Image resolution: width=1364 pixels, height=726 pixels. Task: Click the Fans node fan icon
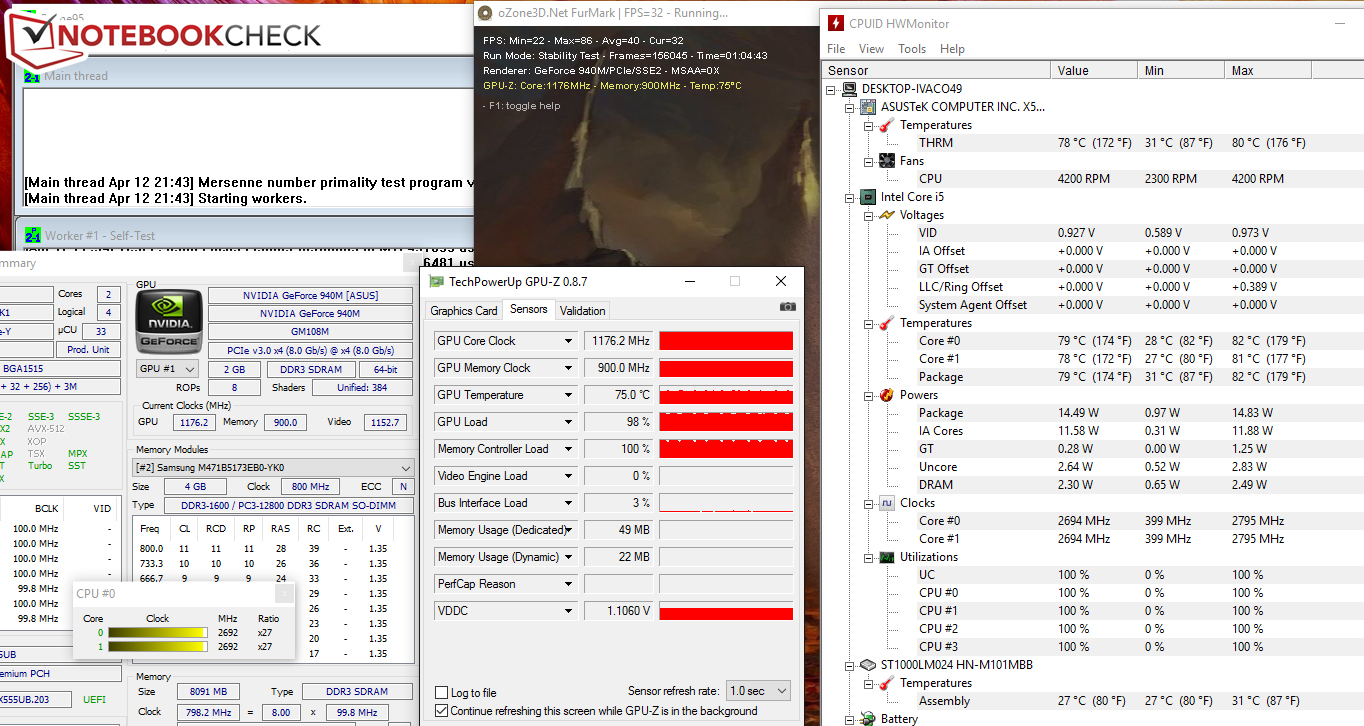coord(886,161)
